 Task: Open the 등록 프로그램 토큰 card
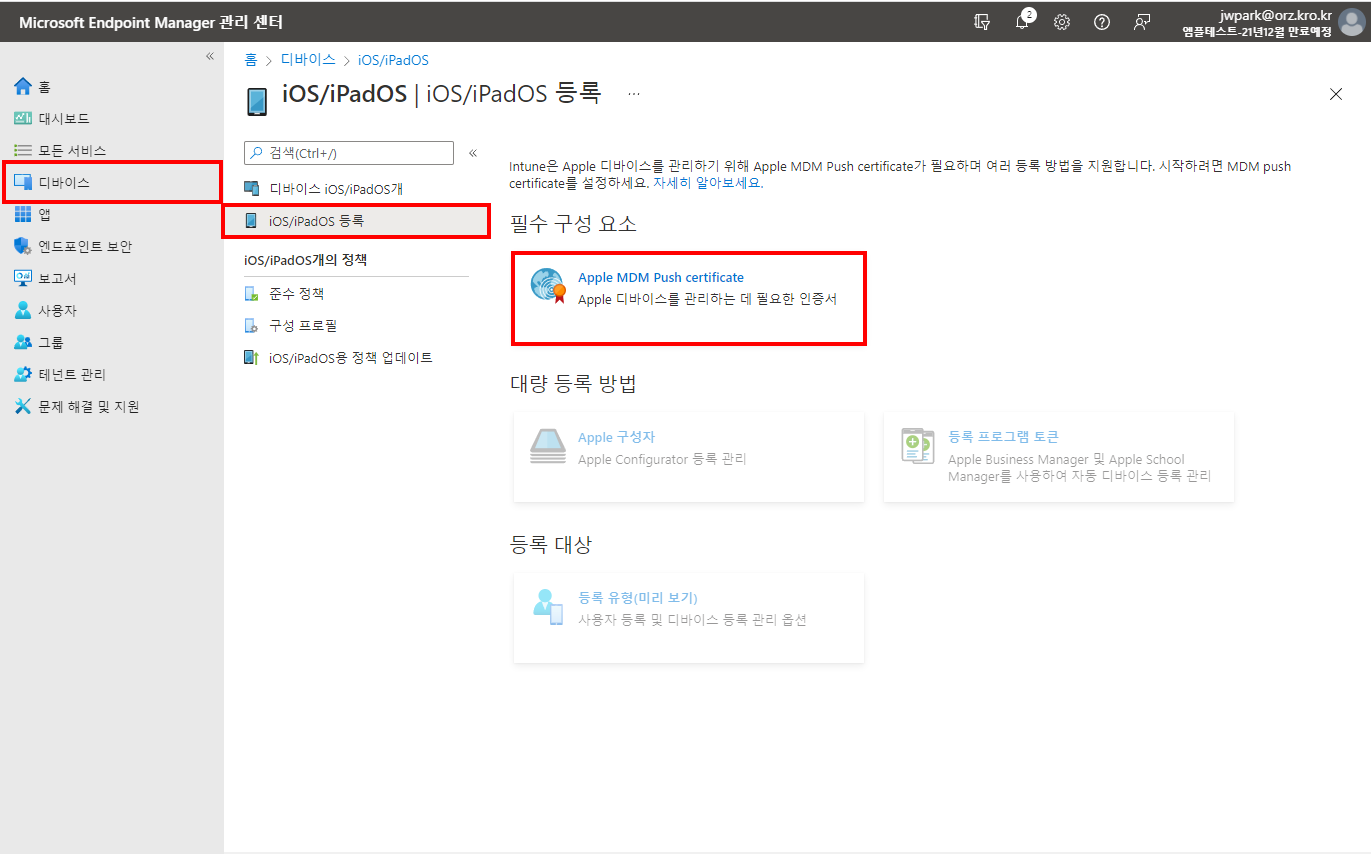(x=1059, y=456)
